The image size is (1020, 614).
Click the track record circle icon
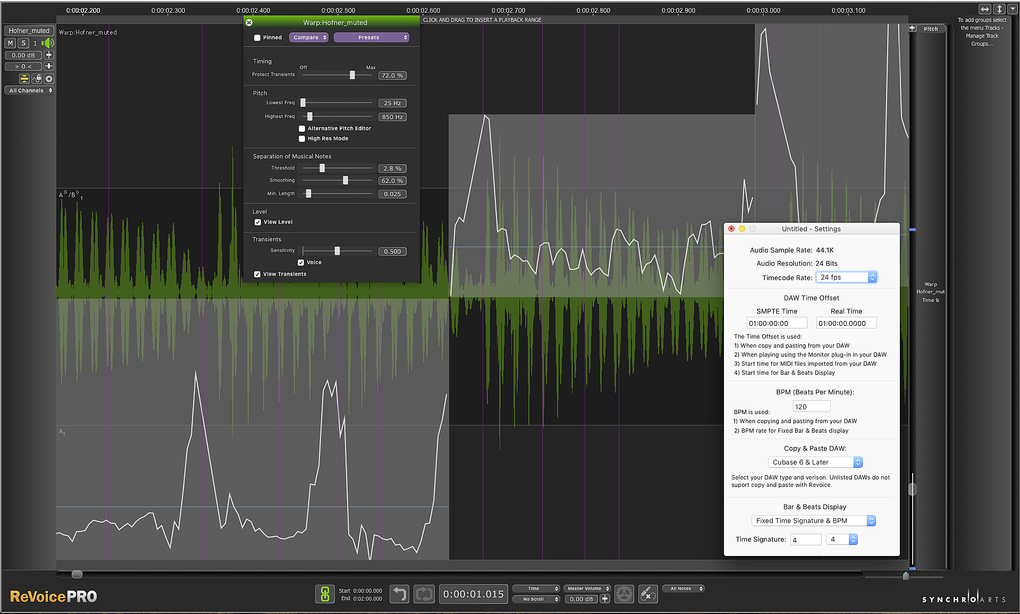49,79
